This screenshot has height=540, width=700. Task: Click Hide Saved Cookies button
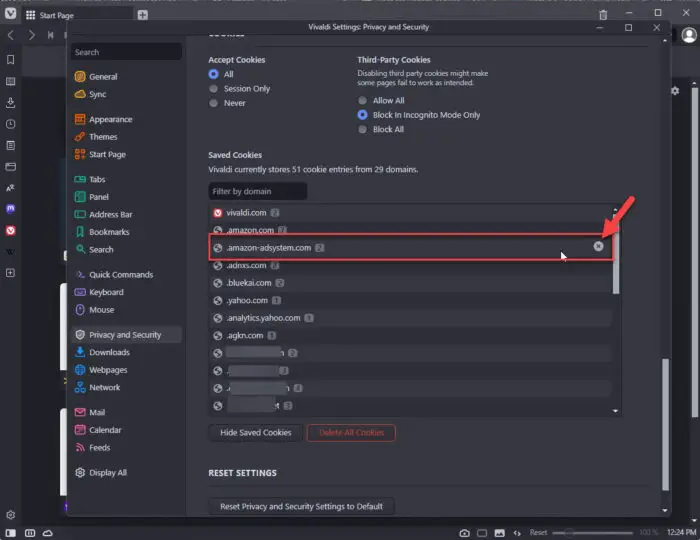pos(255,432)
